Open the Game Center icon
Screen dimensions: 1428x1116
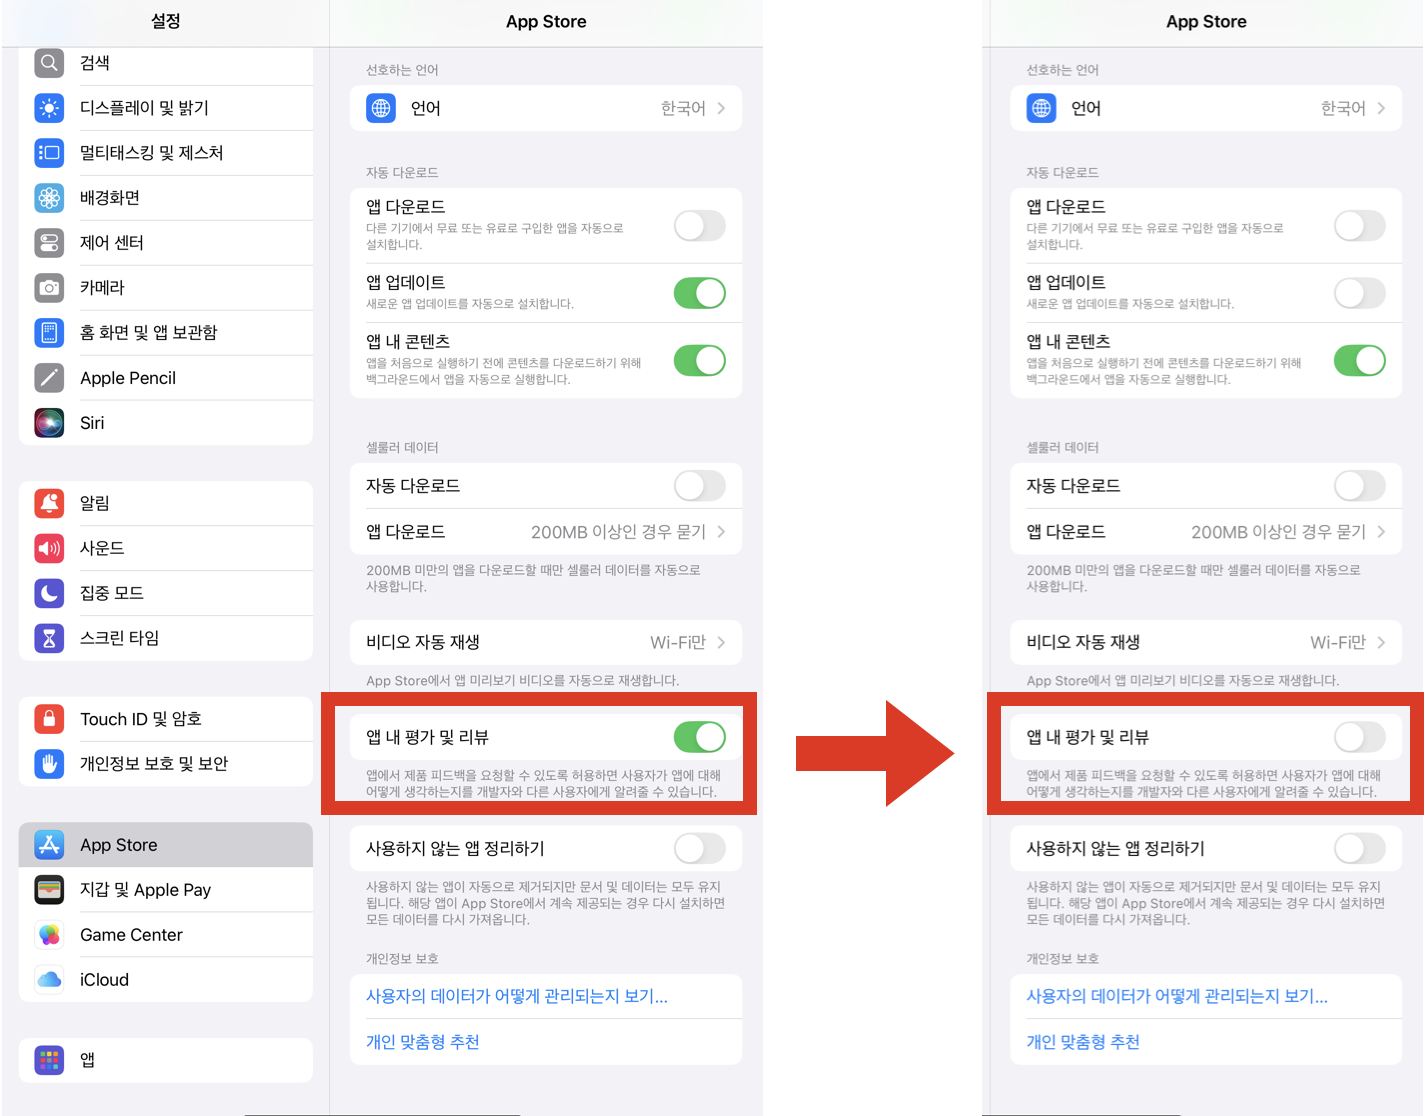coord(49,935)
